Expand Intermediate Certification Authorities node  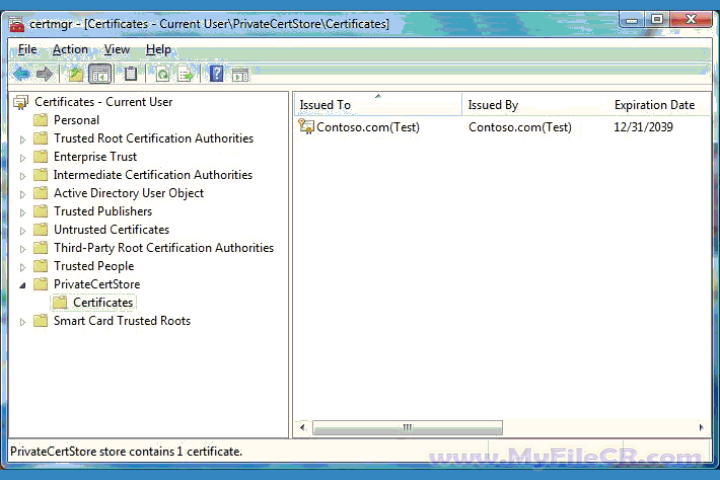click(x=22, y=176)
